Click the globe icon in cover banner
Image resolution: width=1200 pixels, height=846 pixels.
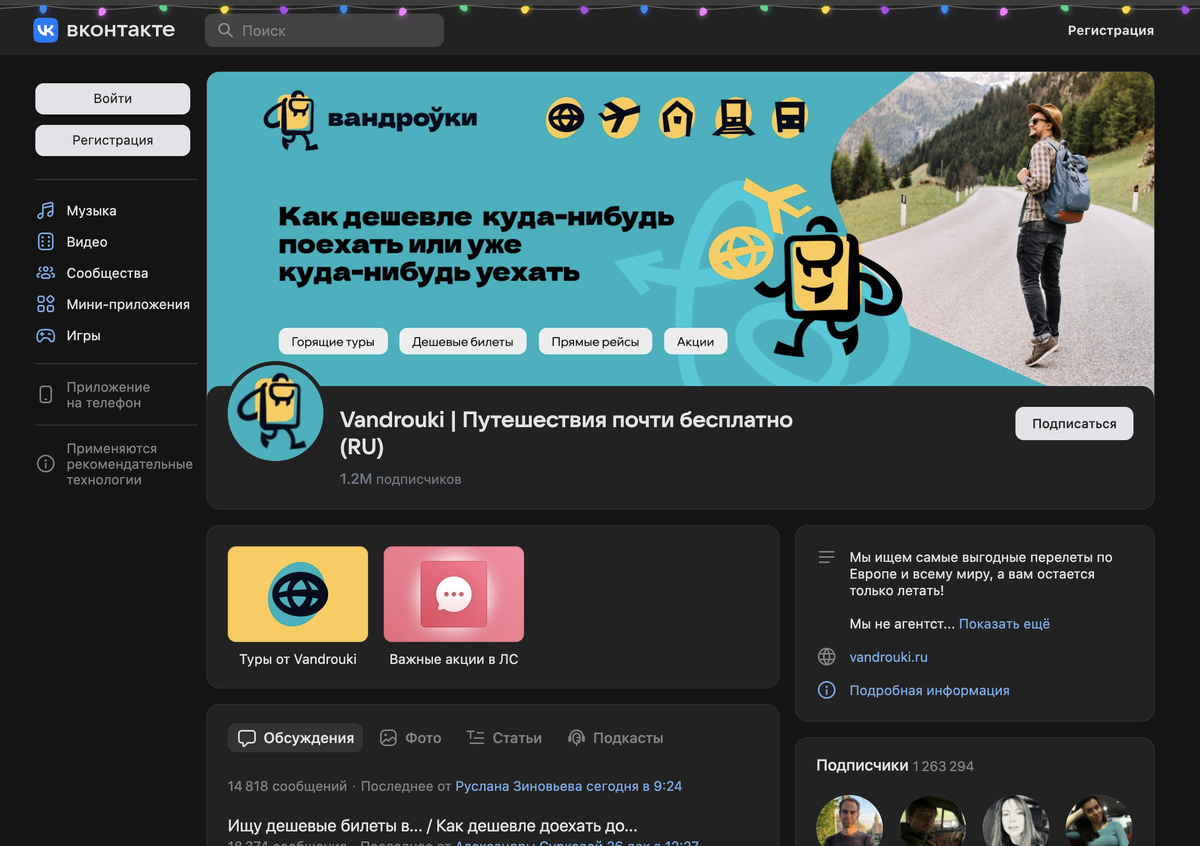[565, 118]
